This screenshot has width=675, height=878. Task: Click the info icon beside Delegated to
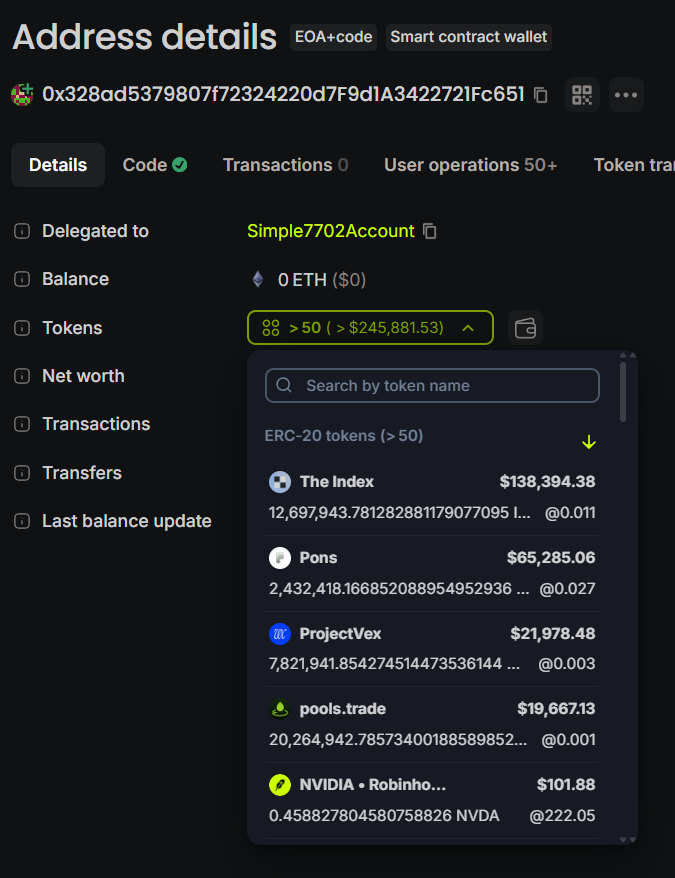(x=22, y=231)
